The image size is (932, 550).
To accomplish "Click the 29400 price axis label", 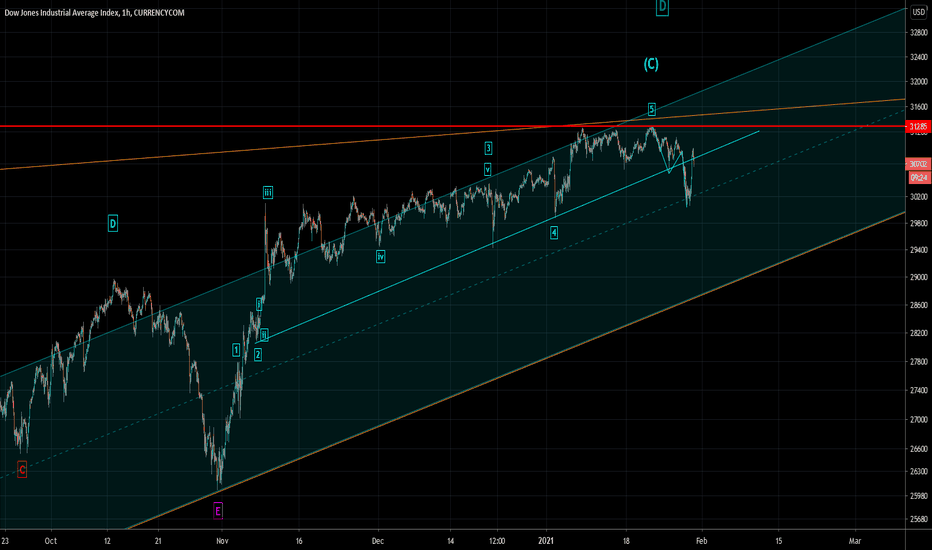I will coord(918,250).
